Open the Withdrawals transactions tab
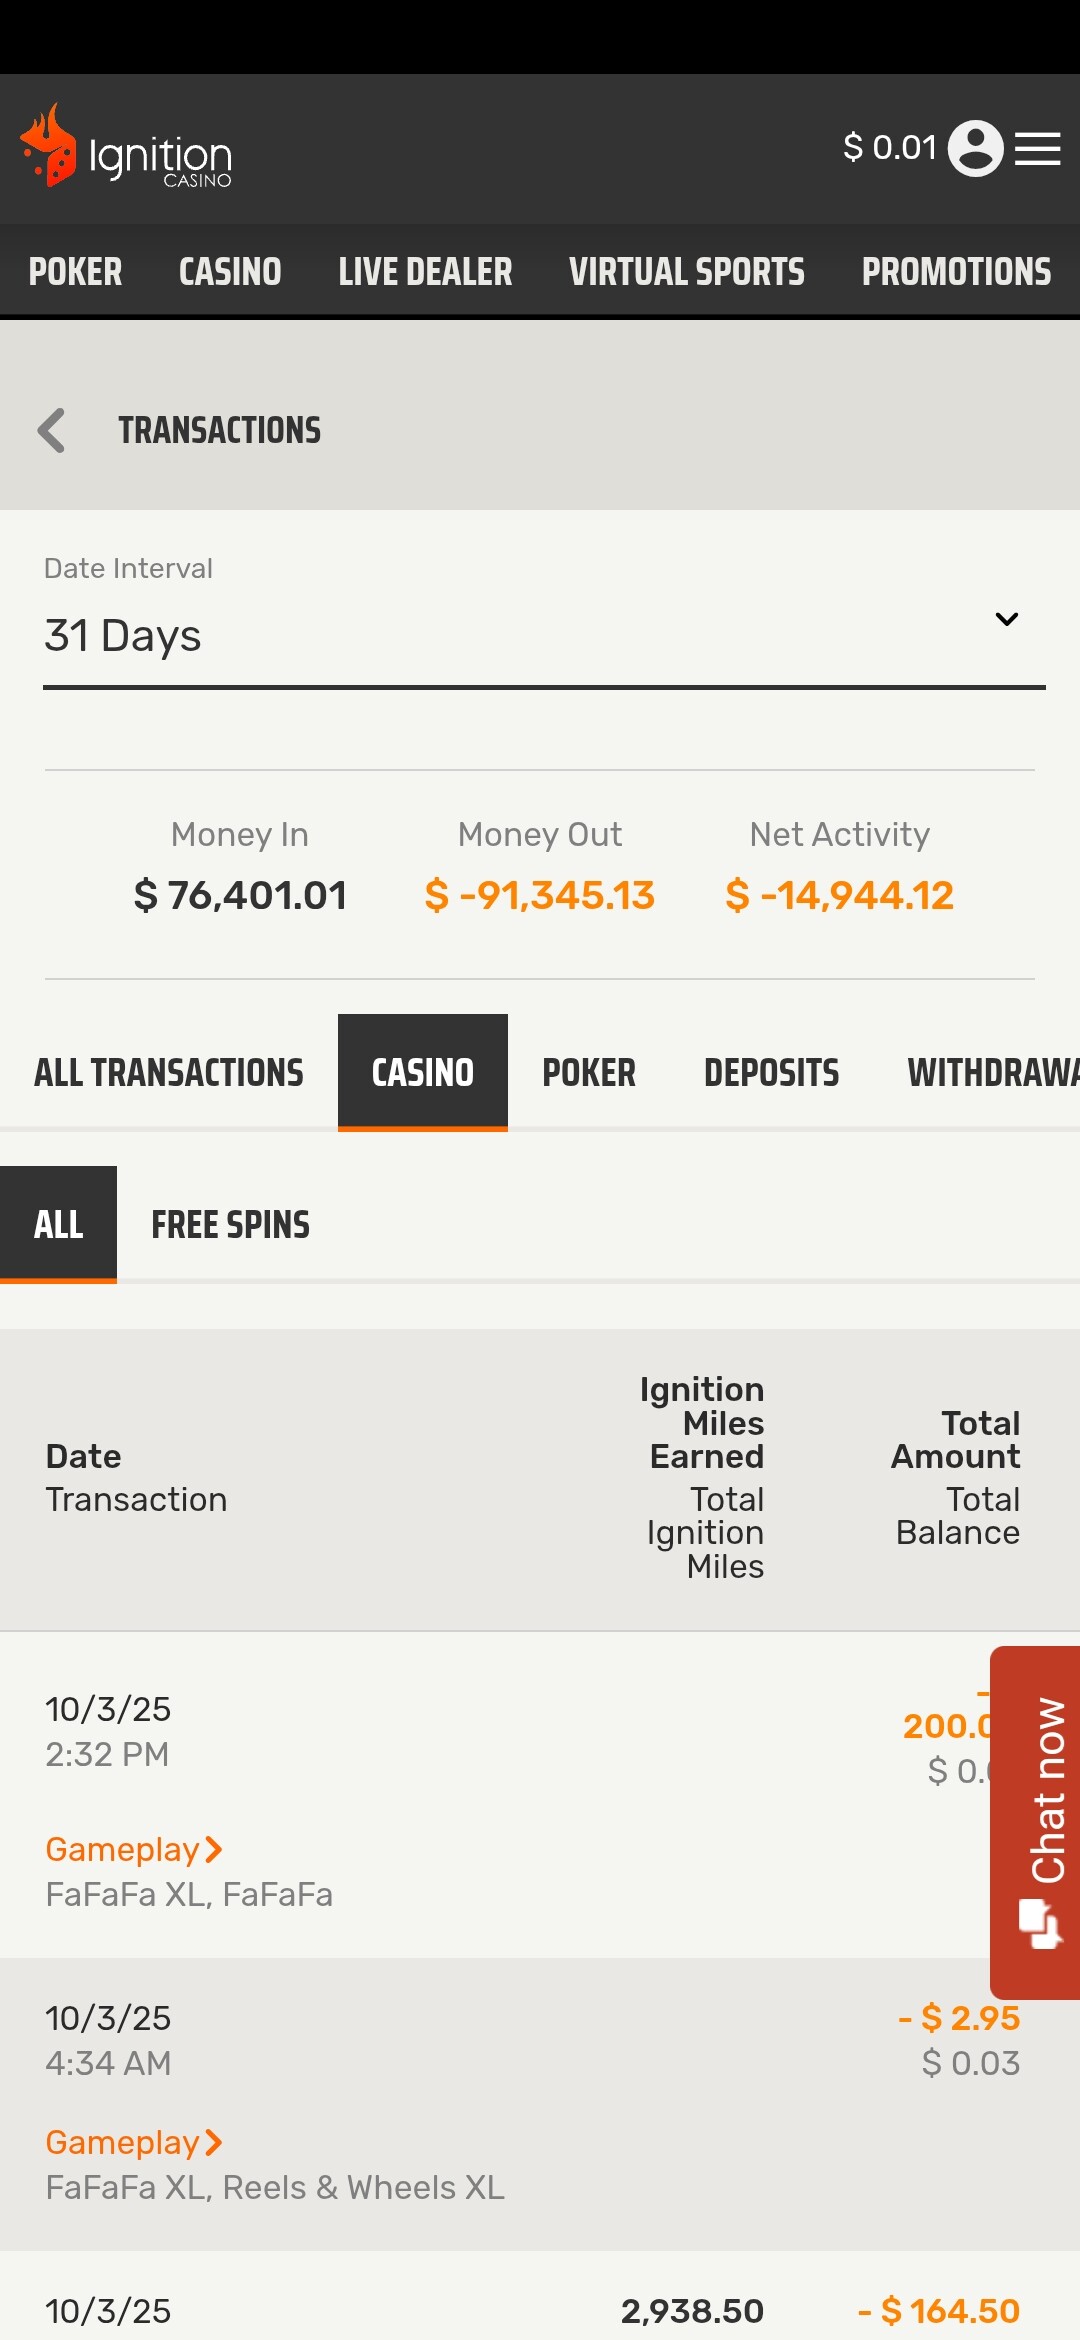The height and width of the screenshot is (2340, 1080). pos(992,1073)
